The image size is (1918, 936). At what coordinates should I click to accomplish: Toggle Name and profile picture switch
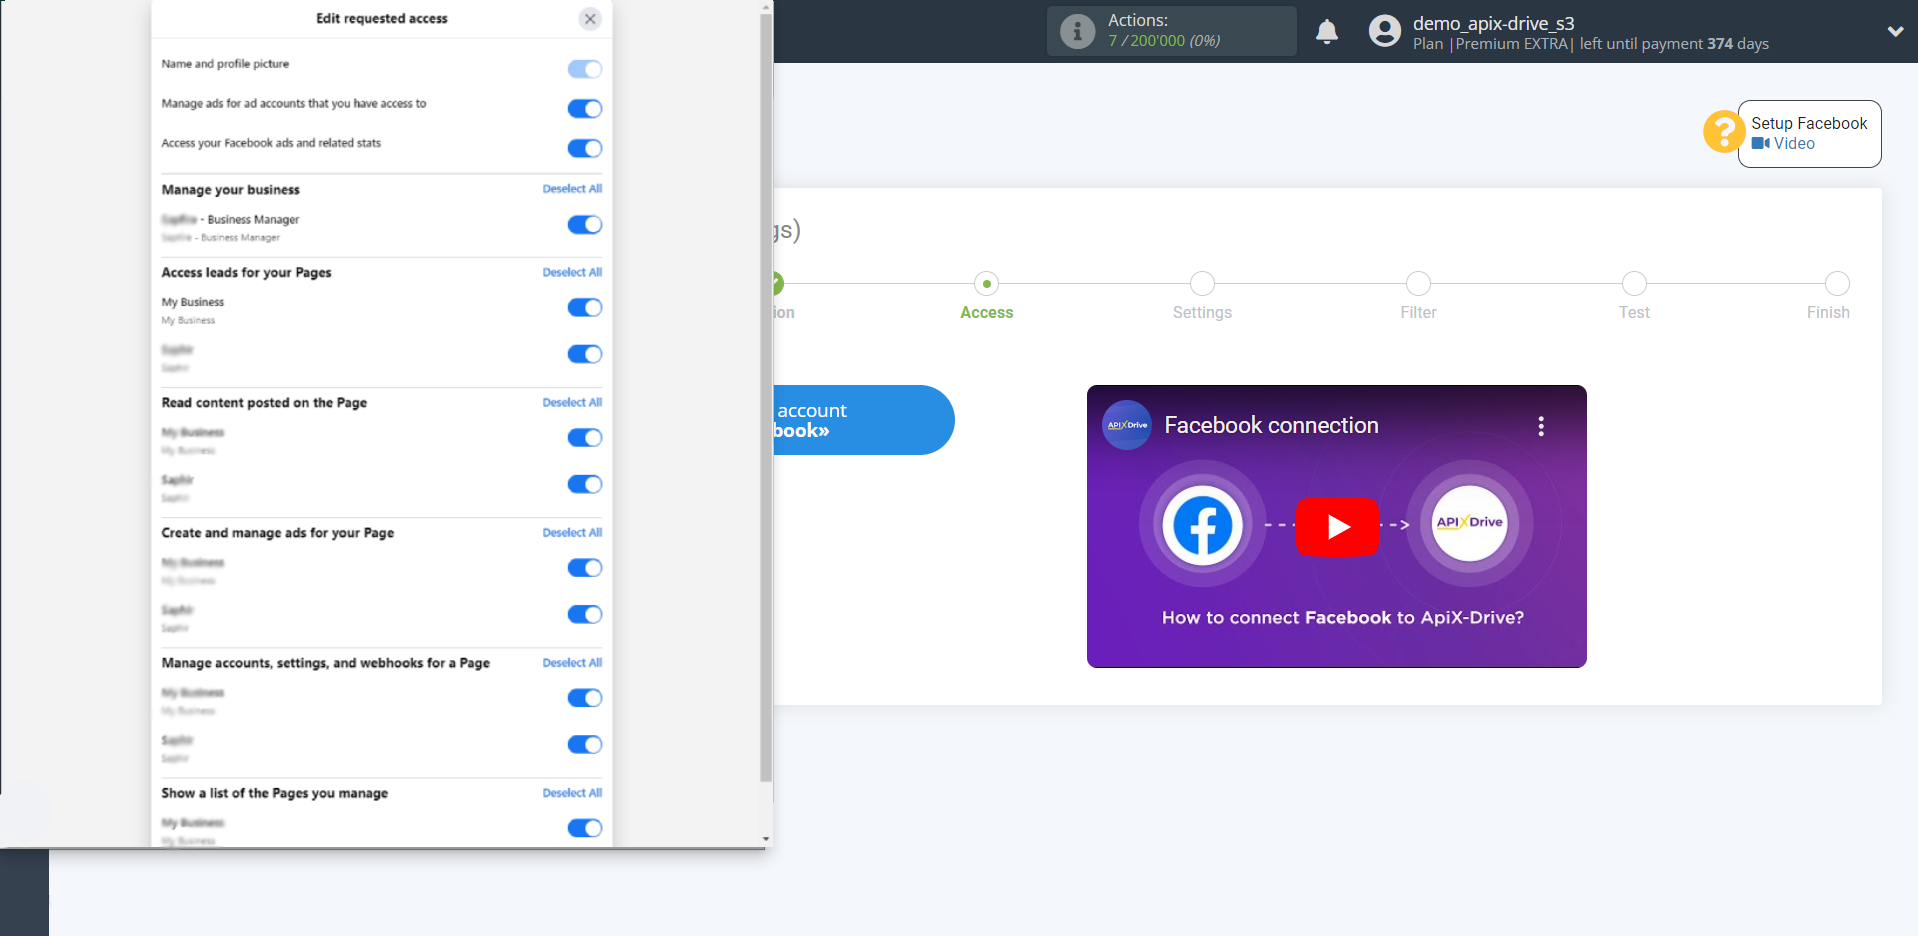pyautogui.click(x=585, y=69)
